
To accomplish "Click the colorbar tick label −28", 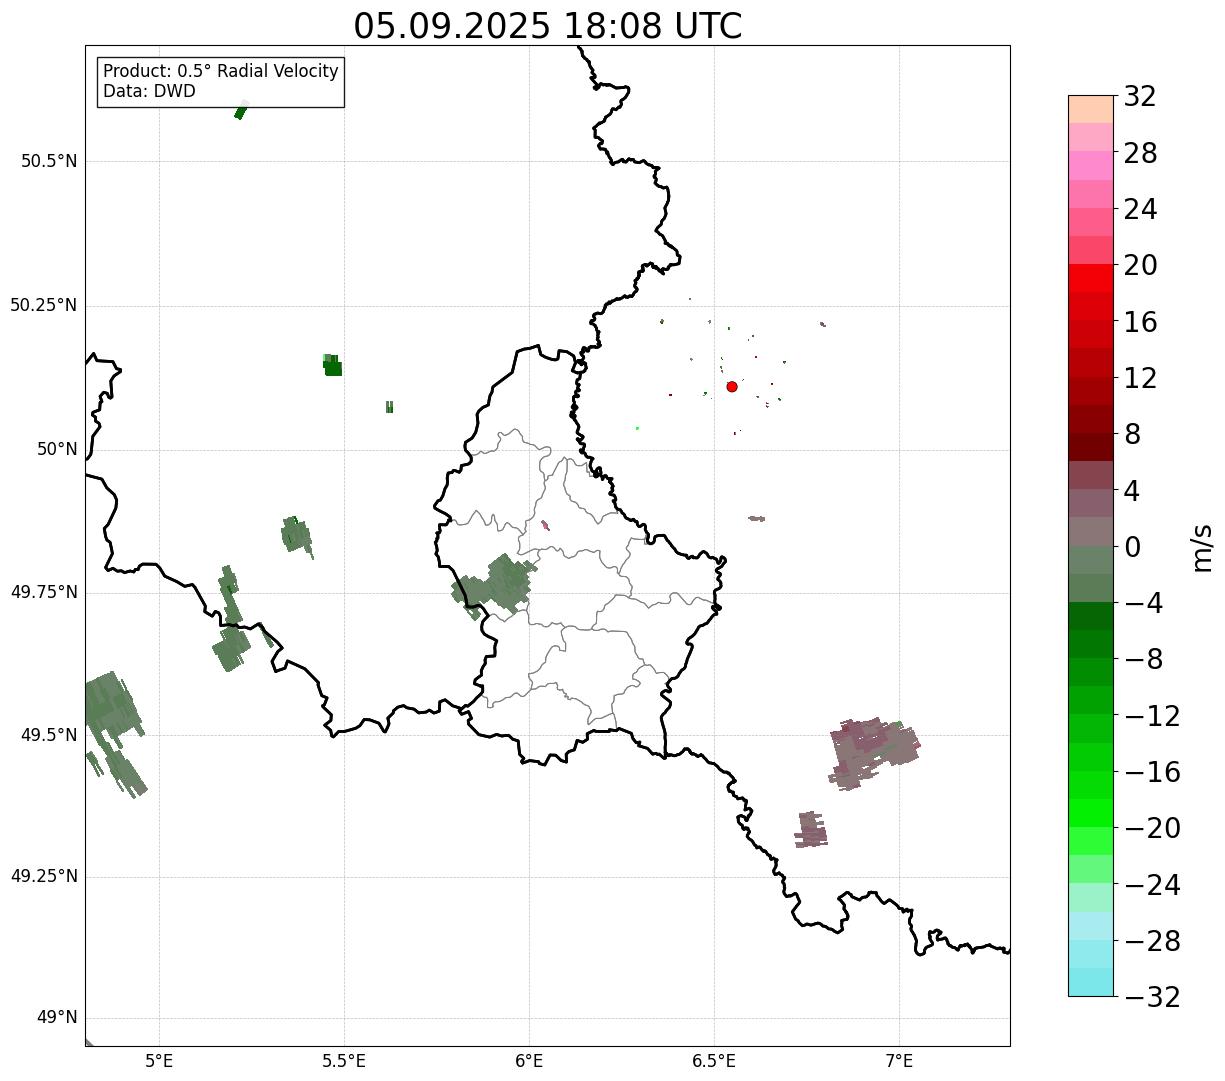I will pyautogui.click(x=1152, y=941).
